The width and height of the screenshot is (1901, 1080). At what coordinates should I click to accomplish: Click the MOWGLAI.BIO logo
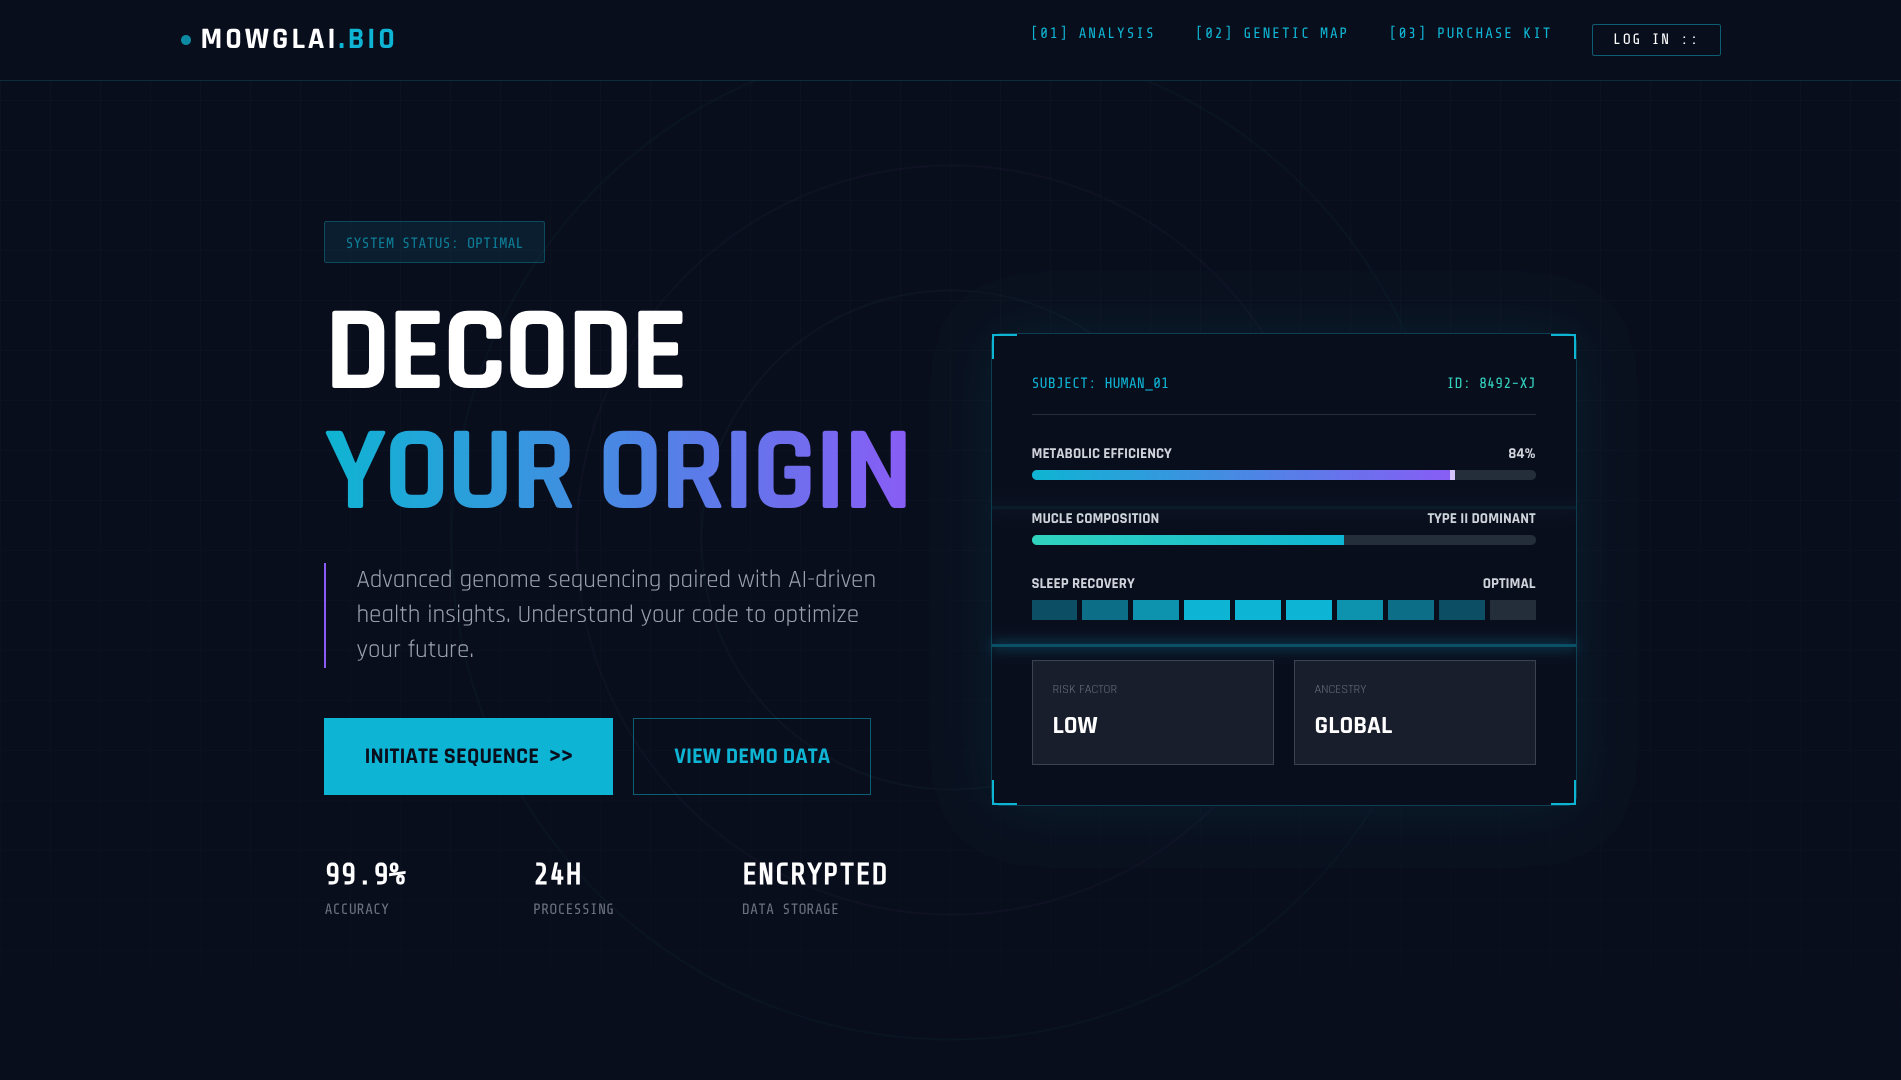pos(297,39)
